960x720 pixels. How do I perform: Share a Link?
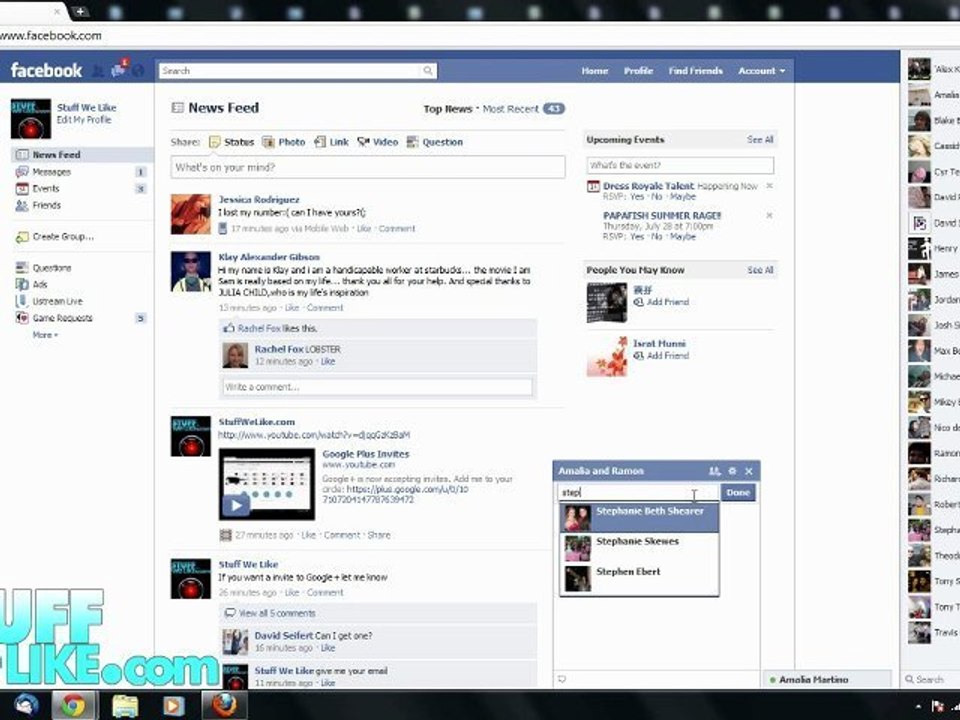tap(331, 142)
